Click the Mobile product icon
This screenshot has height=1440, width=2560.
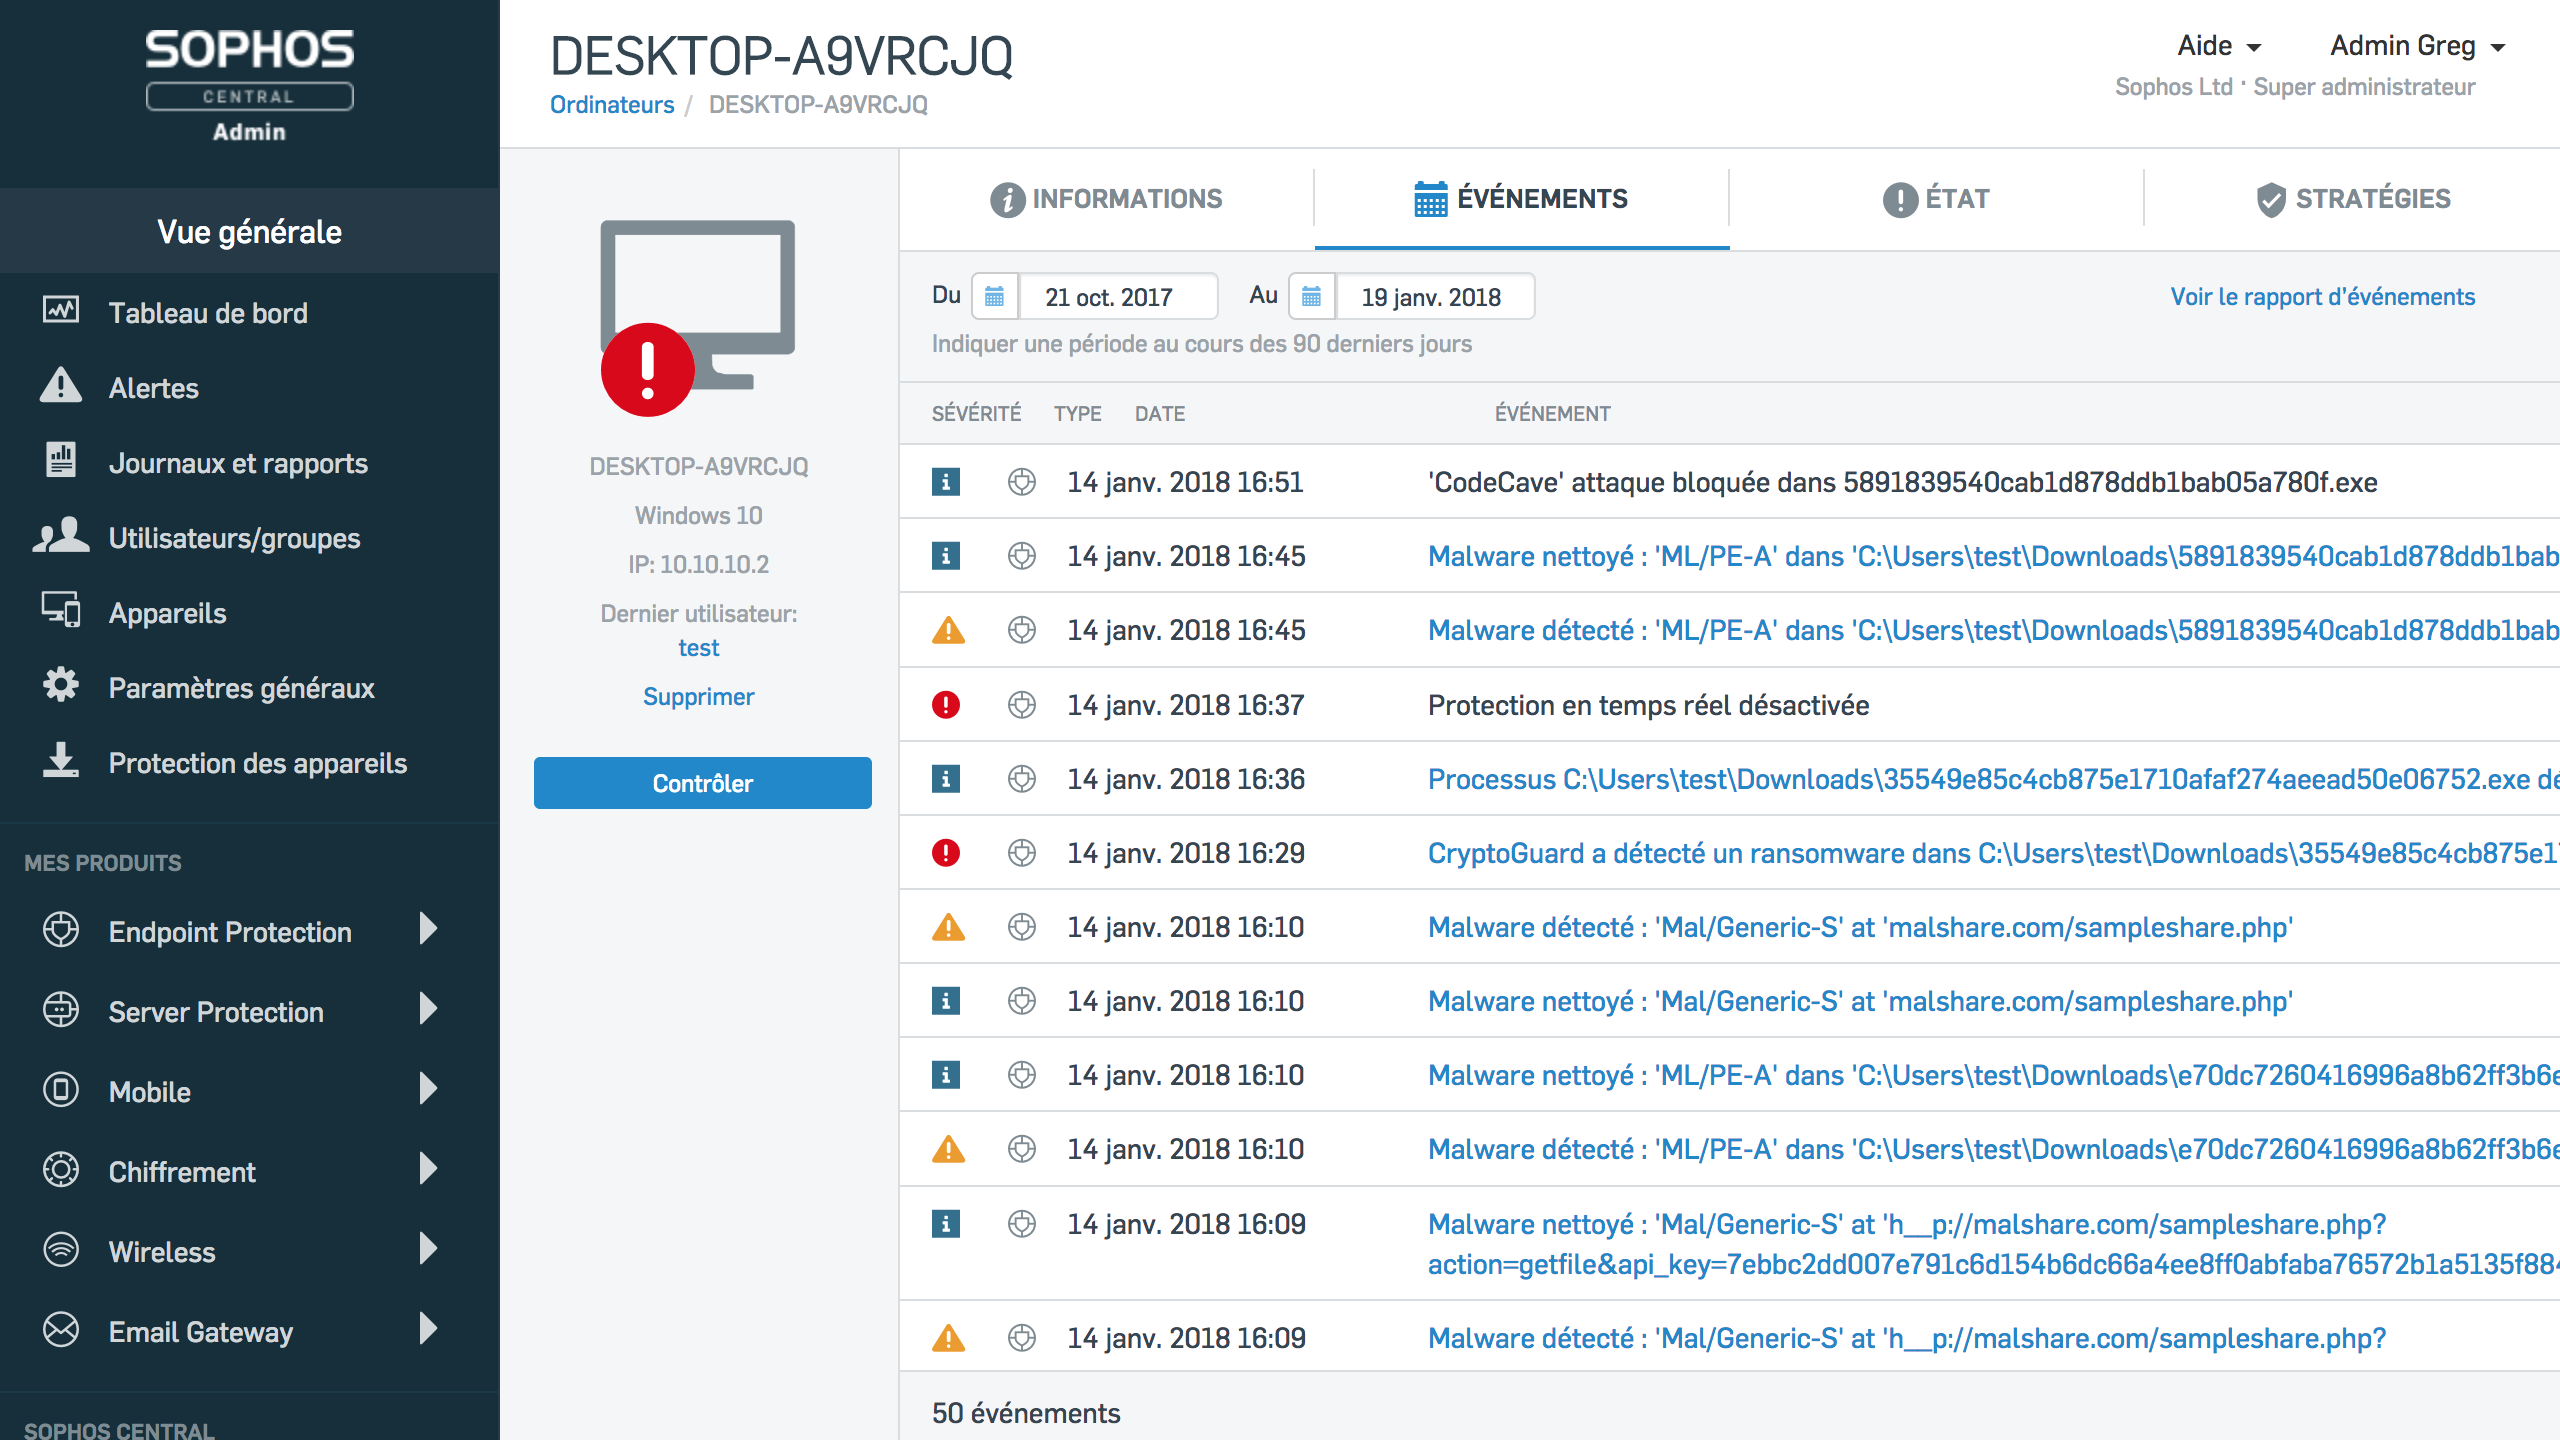[61, 1090]
